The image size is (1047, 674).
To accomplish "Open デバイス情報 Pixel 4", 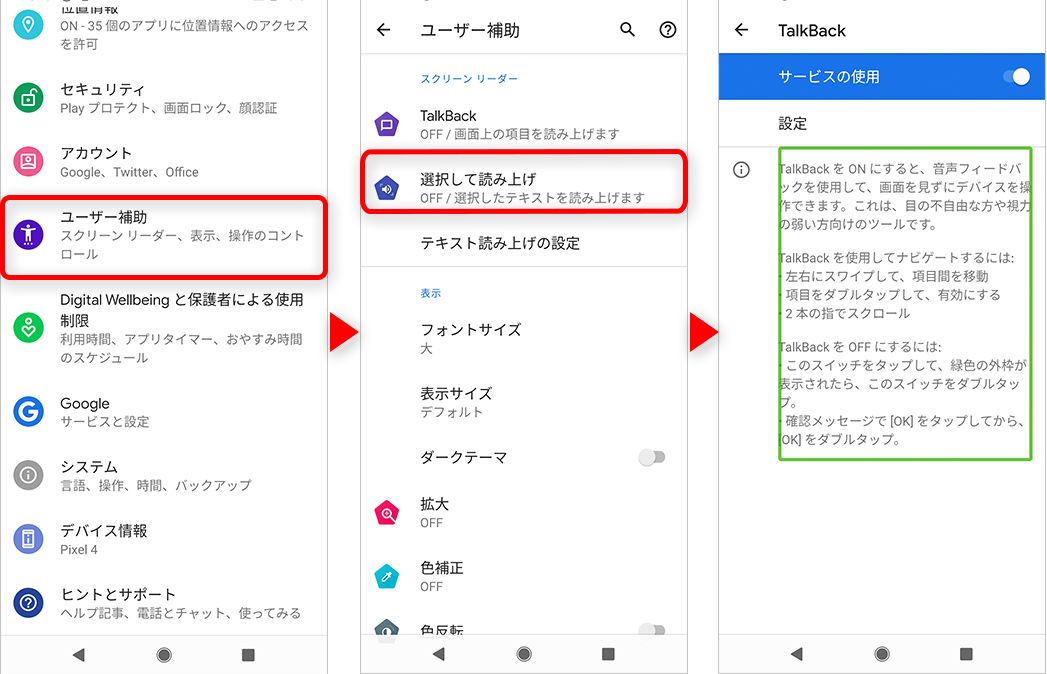I will 164,539.
